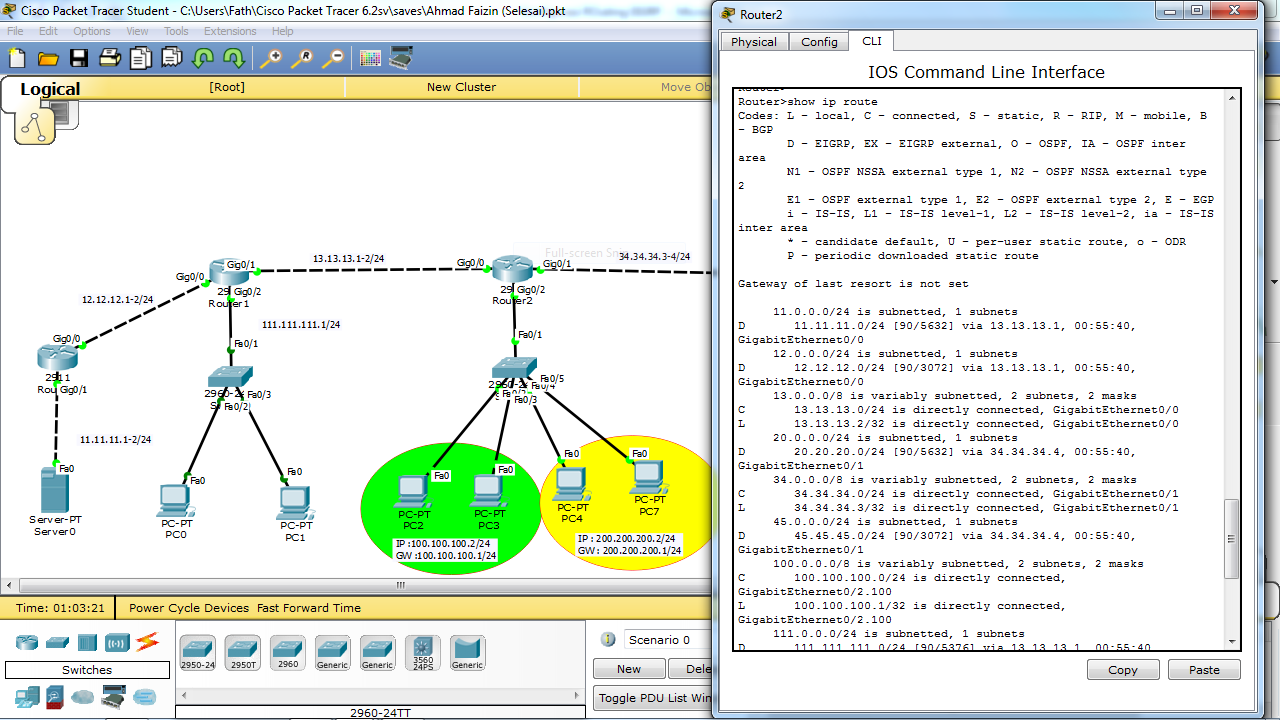Click the Paste button in Router2 CLI
The height and width of the screenshot is (720, 1280).
coord(1204,670)
